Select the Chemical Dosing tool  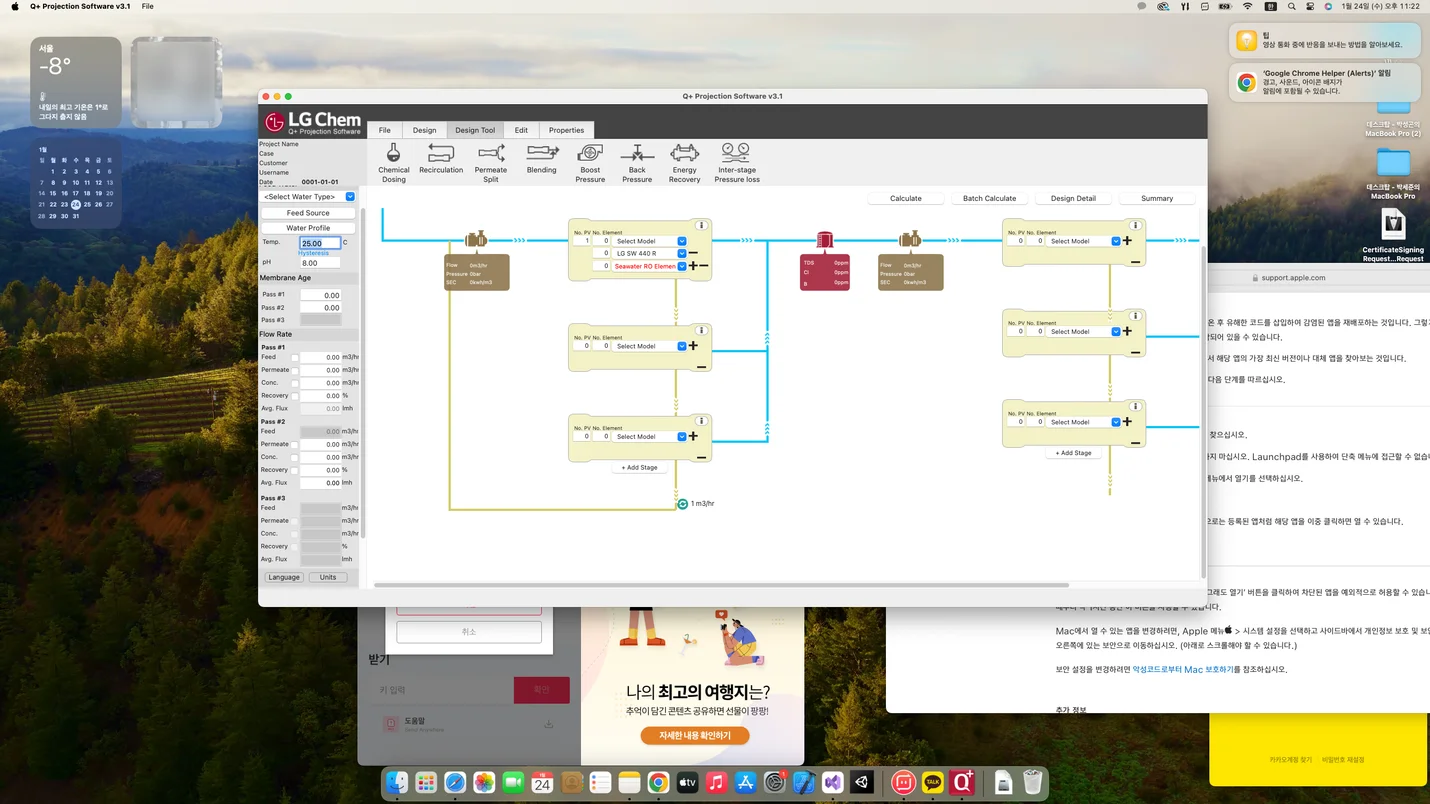point(393,162)
